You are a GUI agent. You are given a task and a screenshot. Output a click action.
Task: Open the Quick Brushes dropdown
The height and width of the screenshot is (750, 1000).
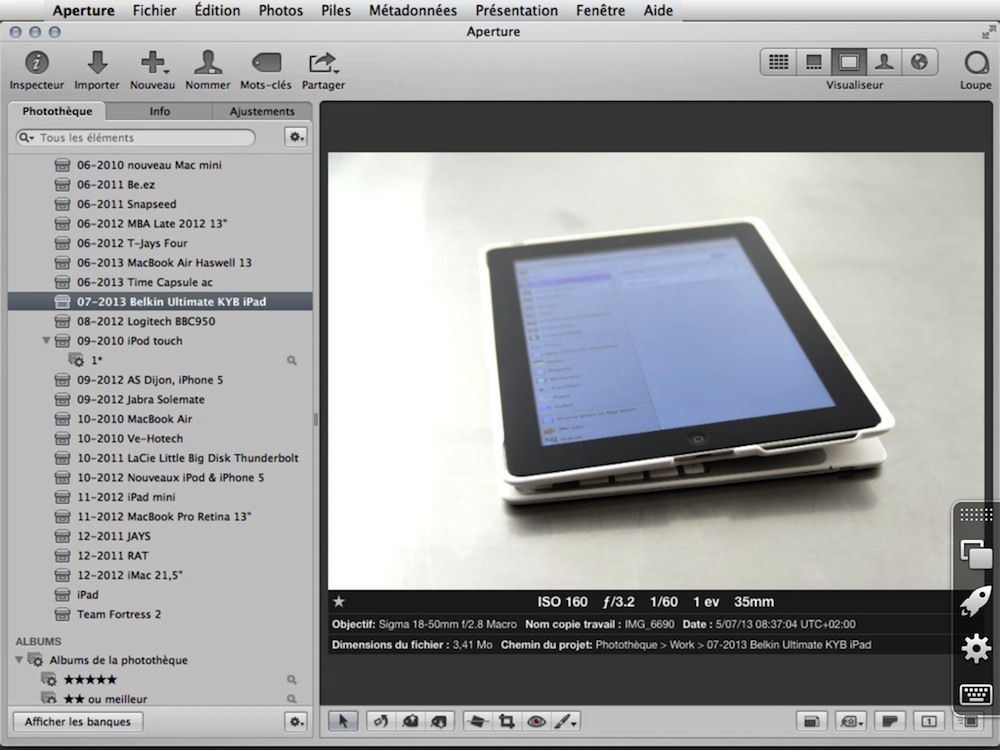coord(565,721)
